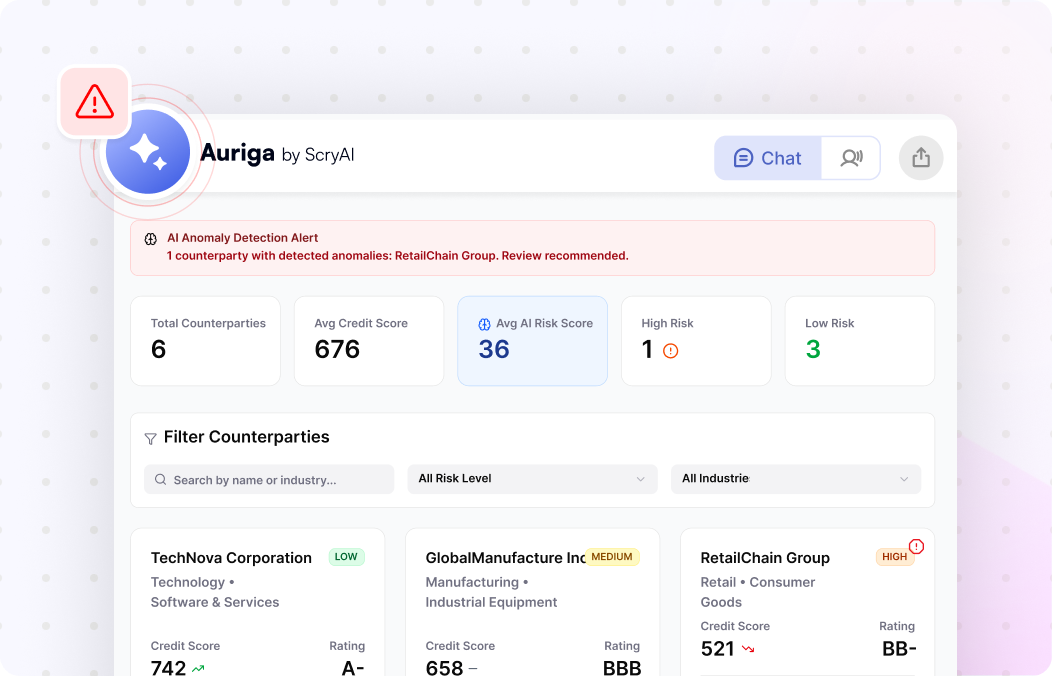This screenshot has width=1052, height=676.
Task: Click 'Technology • Software & Services' text
Action: 215,592
